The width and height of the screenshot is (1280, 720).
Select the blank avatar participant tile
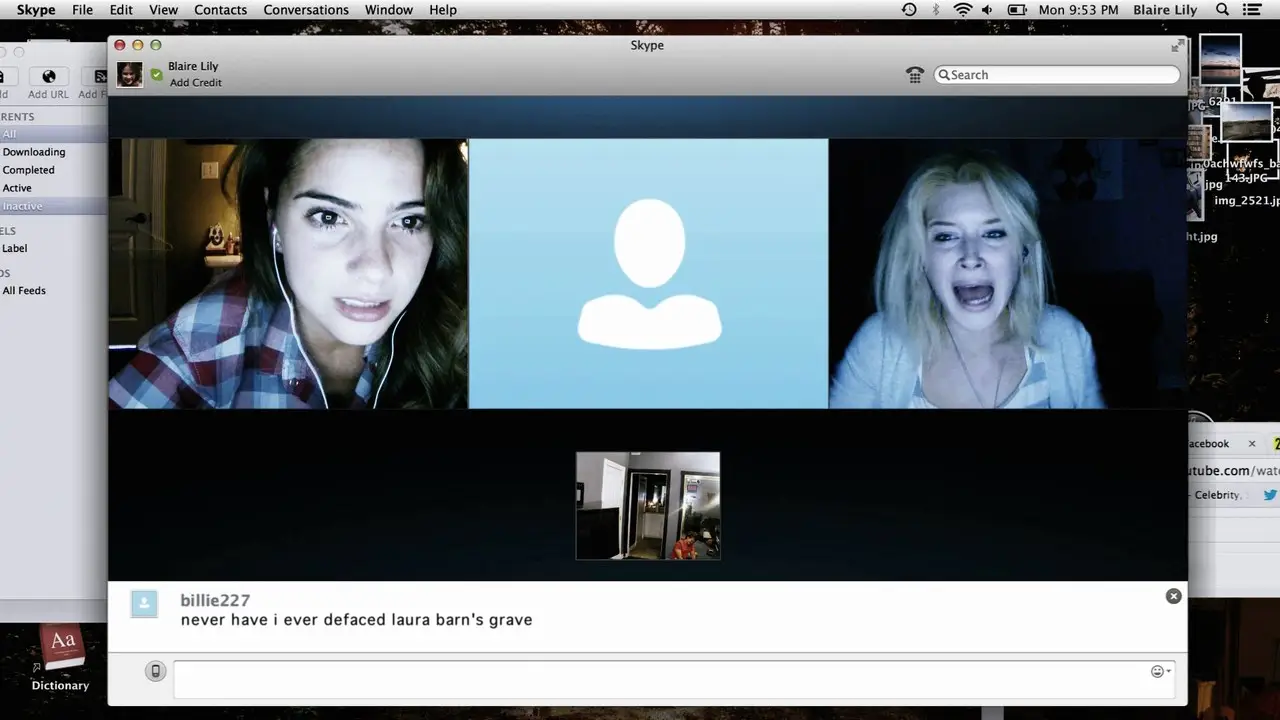[648, 273]
